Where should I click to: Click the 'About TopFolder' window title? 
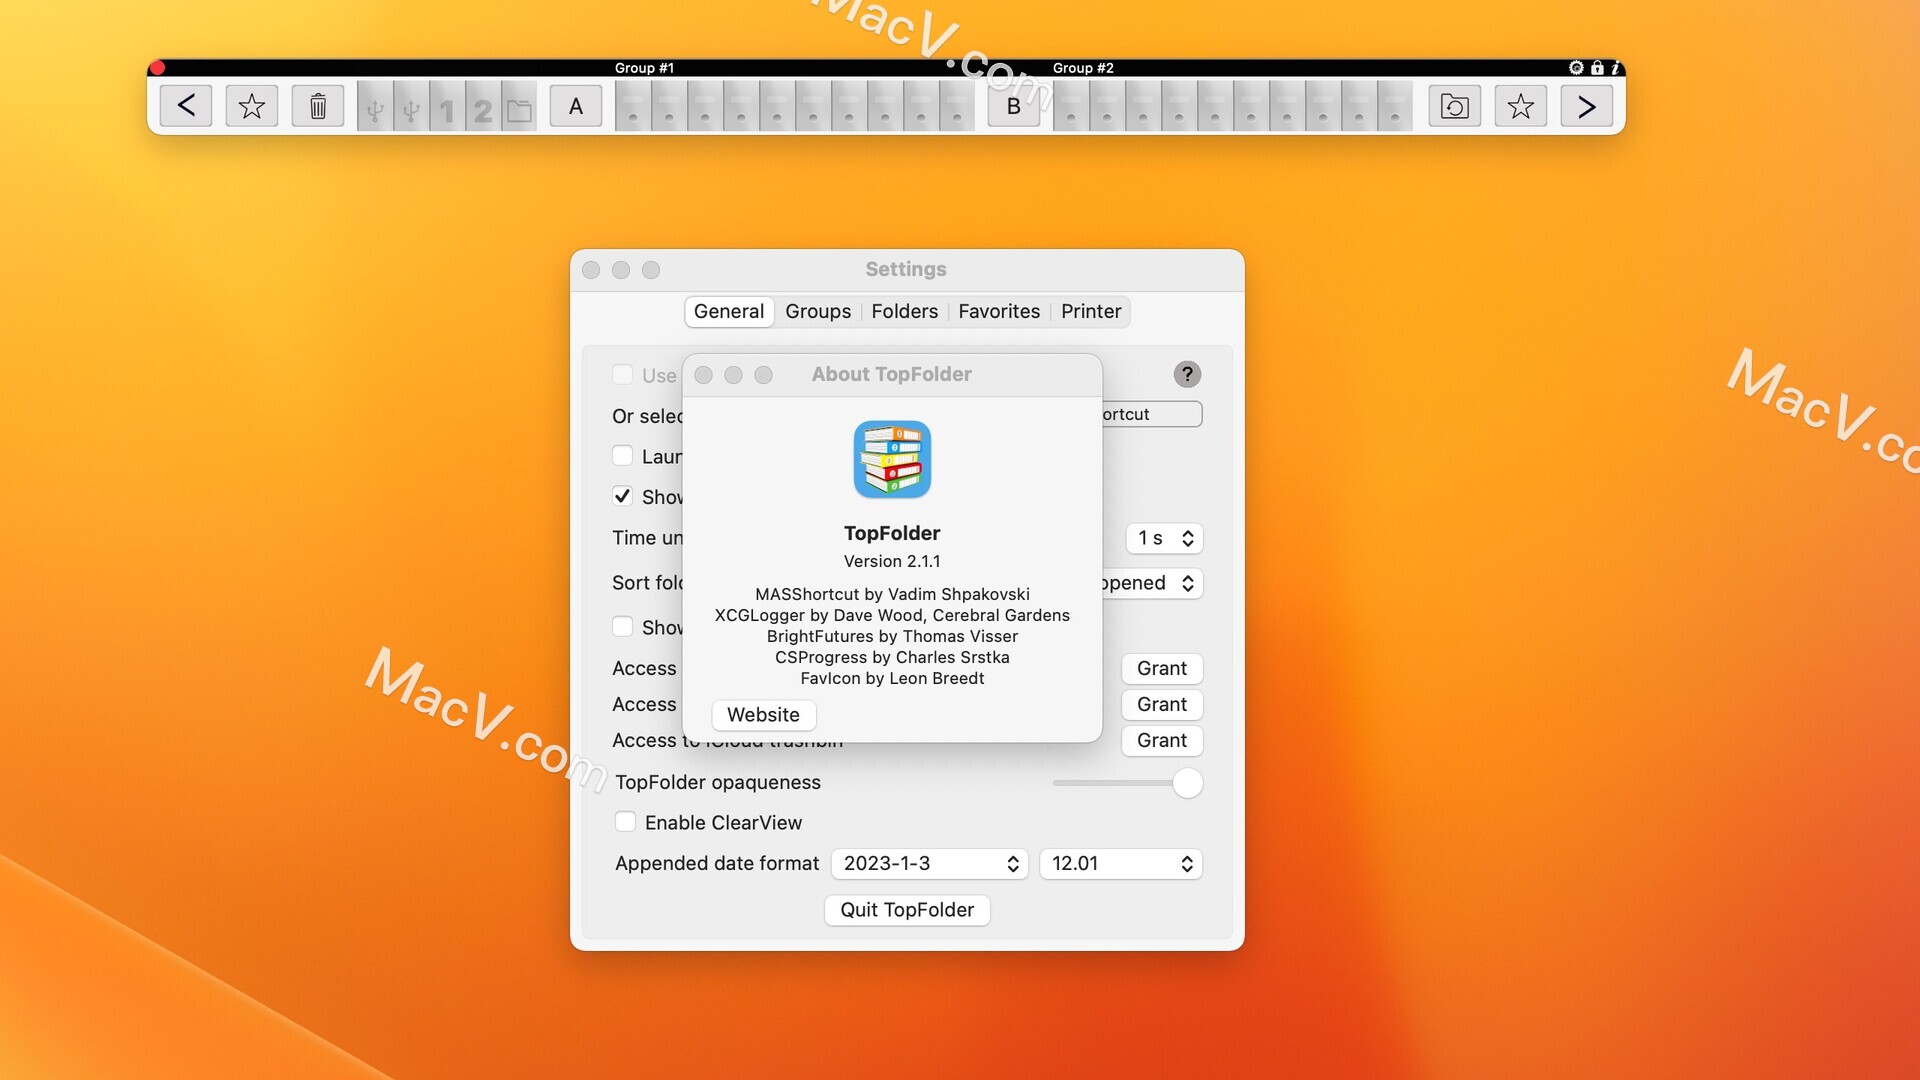892,374
